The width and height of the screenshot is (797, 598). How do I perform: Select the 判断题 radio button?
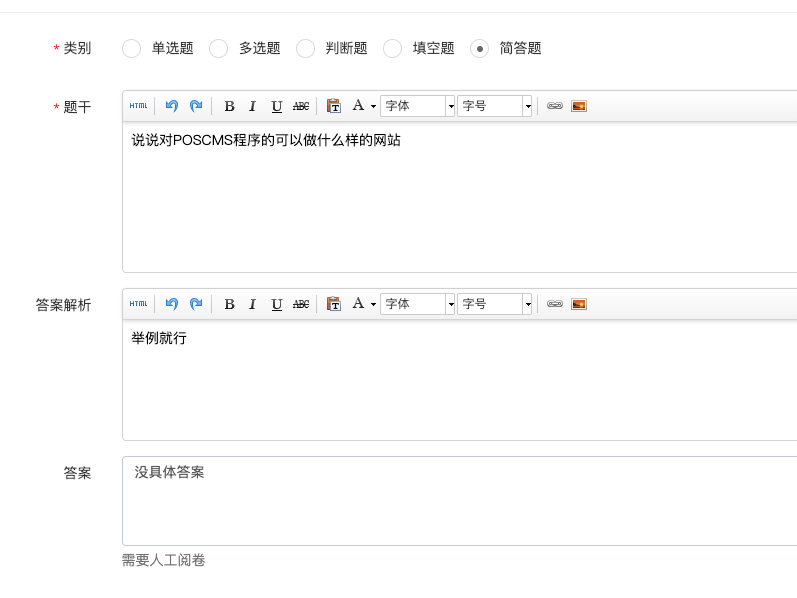[x=305, y=48]
